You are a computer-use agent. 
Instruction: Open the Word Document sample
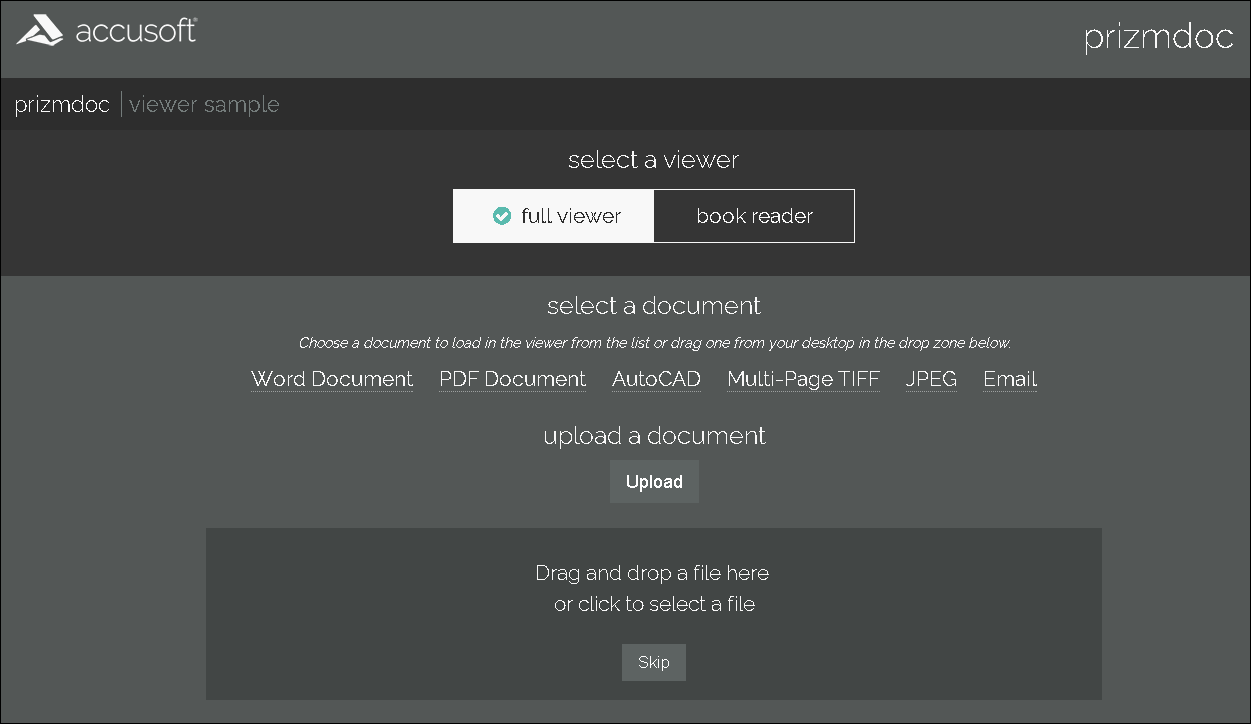(x=331, y=379)
